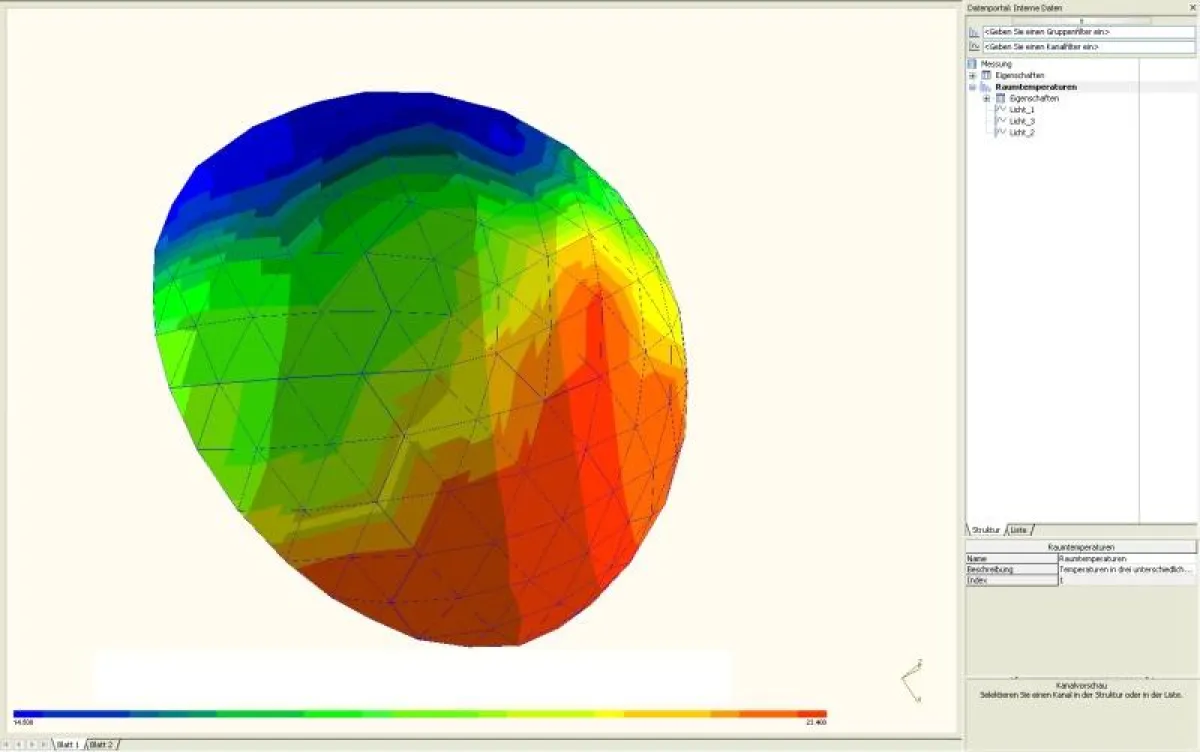Select the Messung tree node
The image size is (1200, 752).
point(996,64)
